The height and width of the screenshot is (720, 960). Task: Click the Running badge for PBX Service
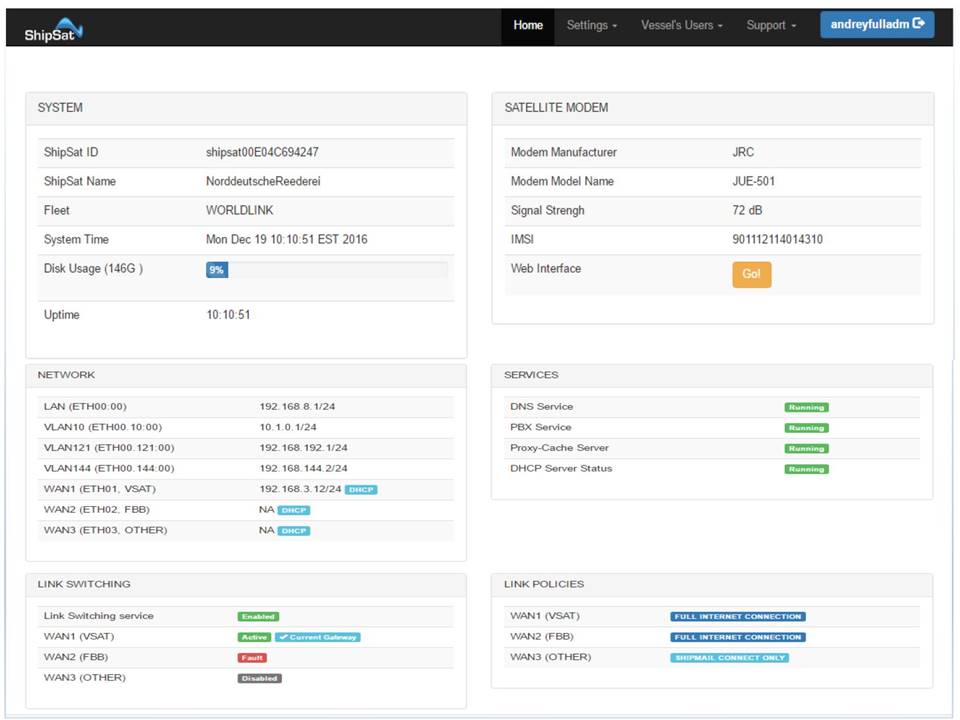click(x=806, y=428)
